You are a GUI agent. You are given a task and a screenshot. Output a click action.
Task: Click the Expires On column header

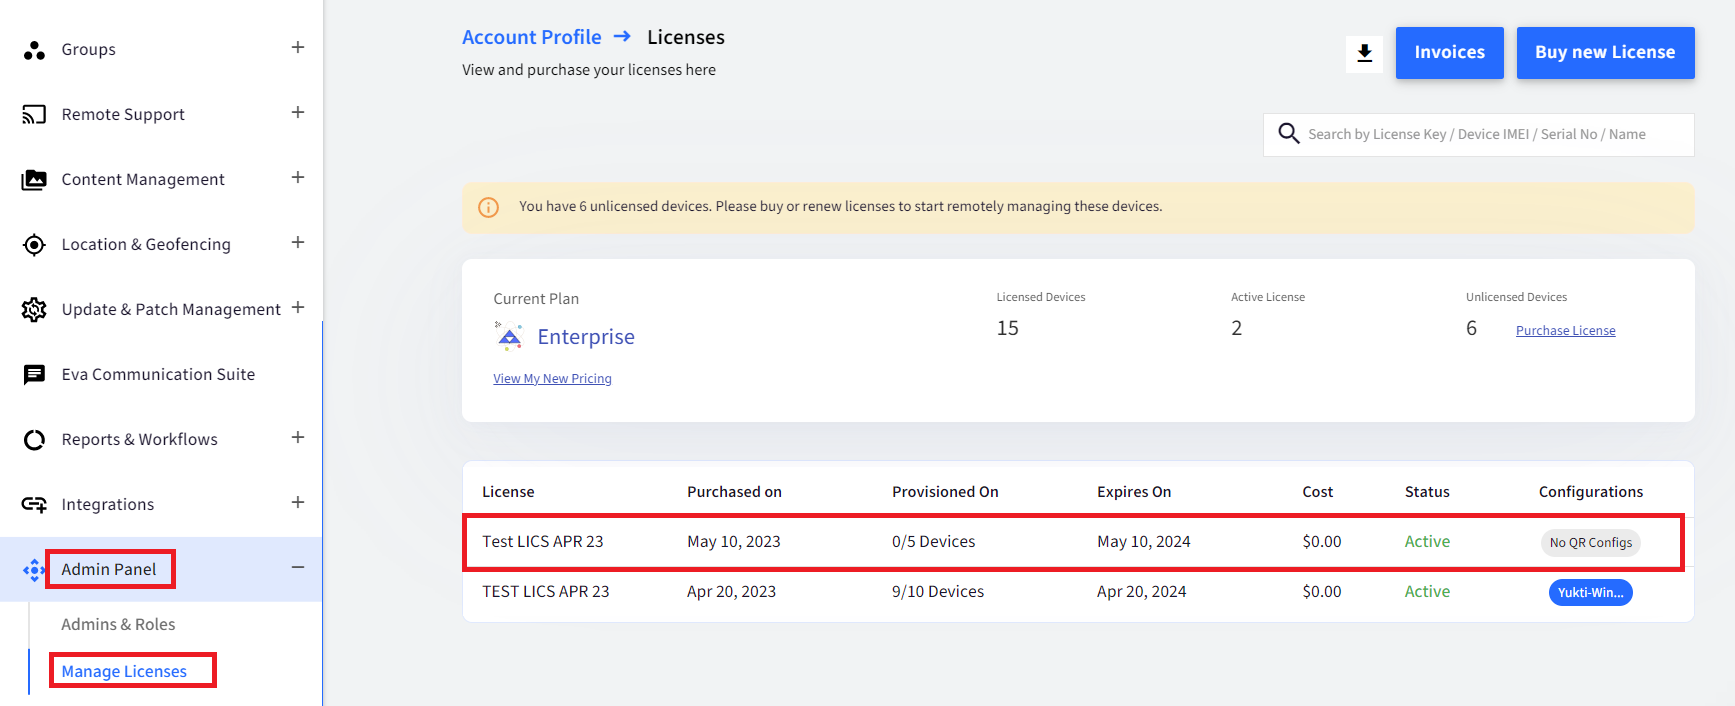point(1134,492)
